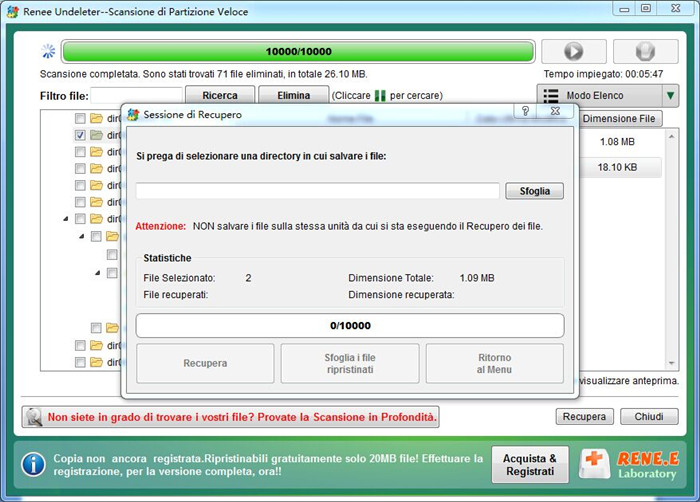
Task: Uncheck the checked second folder checkbox
Action: point(80,135)
